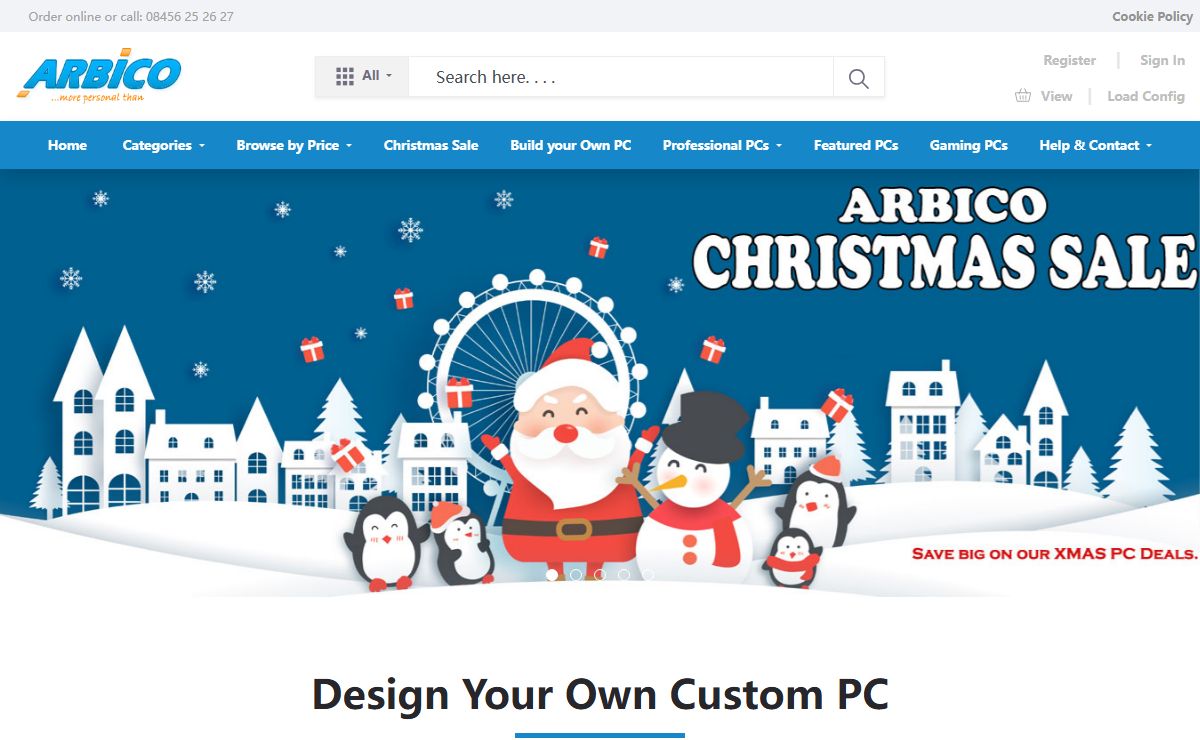This screenshot has width=1200, height=740.
Task: Expand the Help & Contact menu
Action: tap(1095, 145)
